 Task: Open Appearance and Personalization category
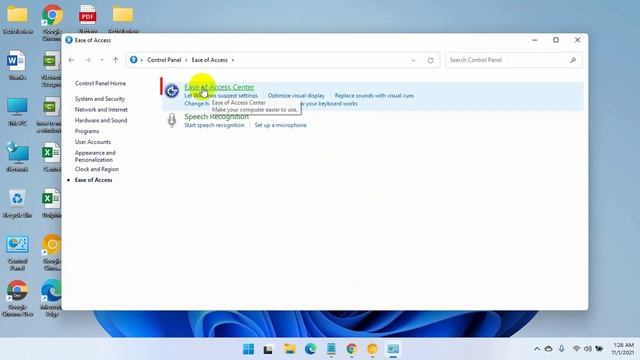coord(95,156)
